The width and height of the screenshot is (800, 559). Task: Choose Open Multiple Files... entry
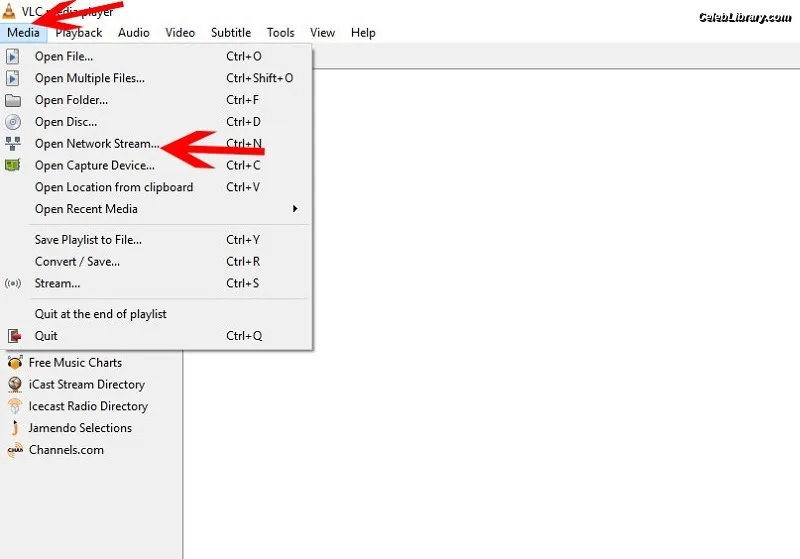click(x=156, y=78)
